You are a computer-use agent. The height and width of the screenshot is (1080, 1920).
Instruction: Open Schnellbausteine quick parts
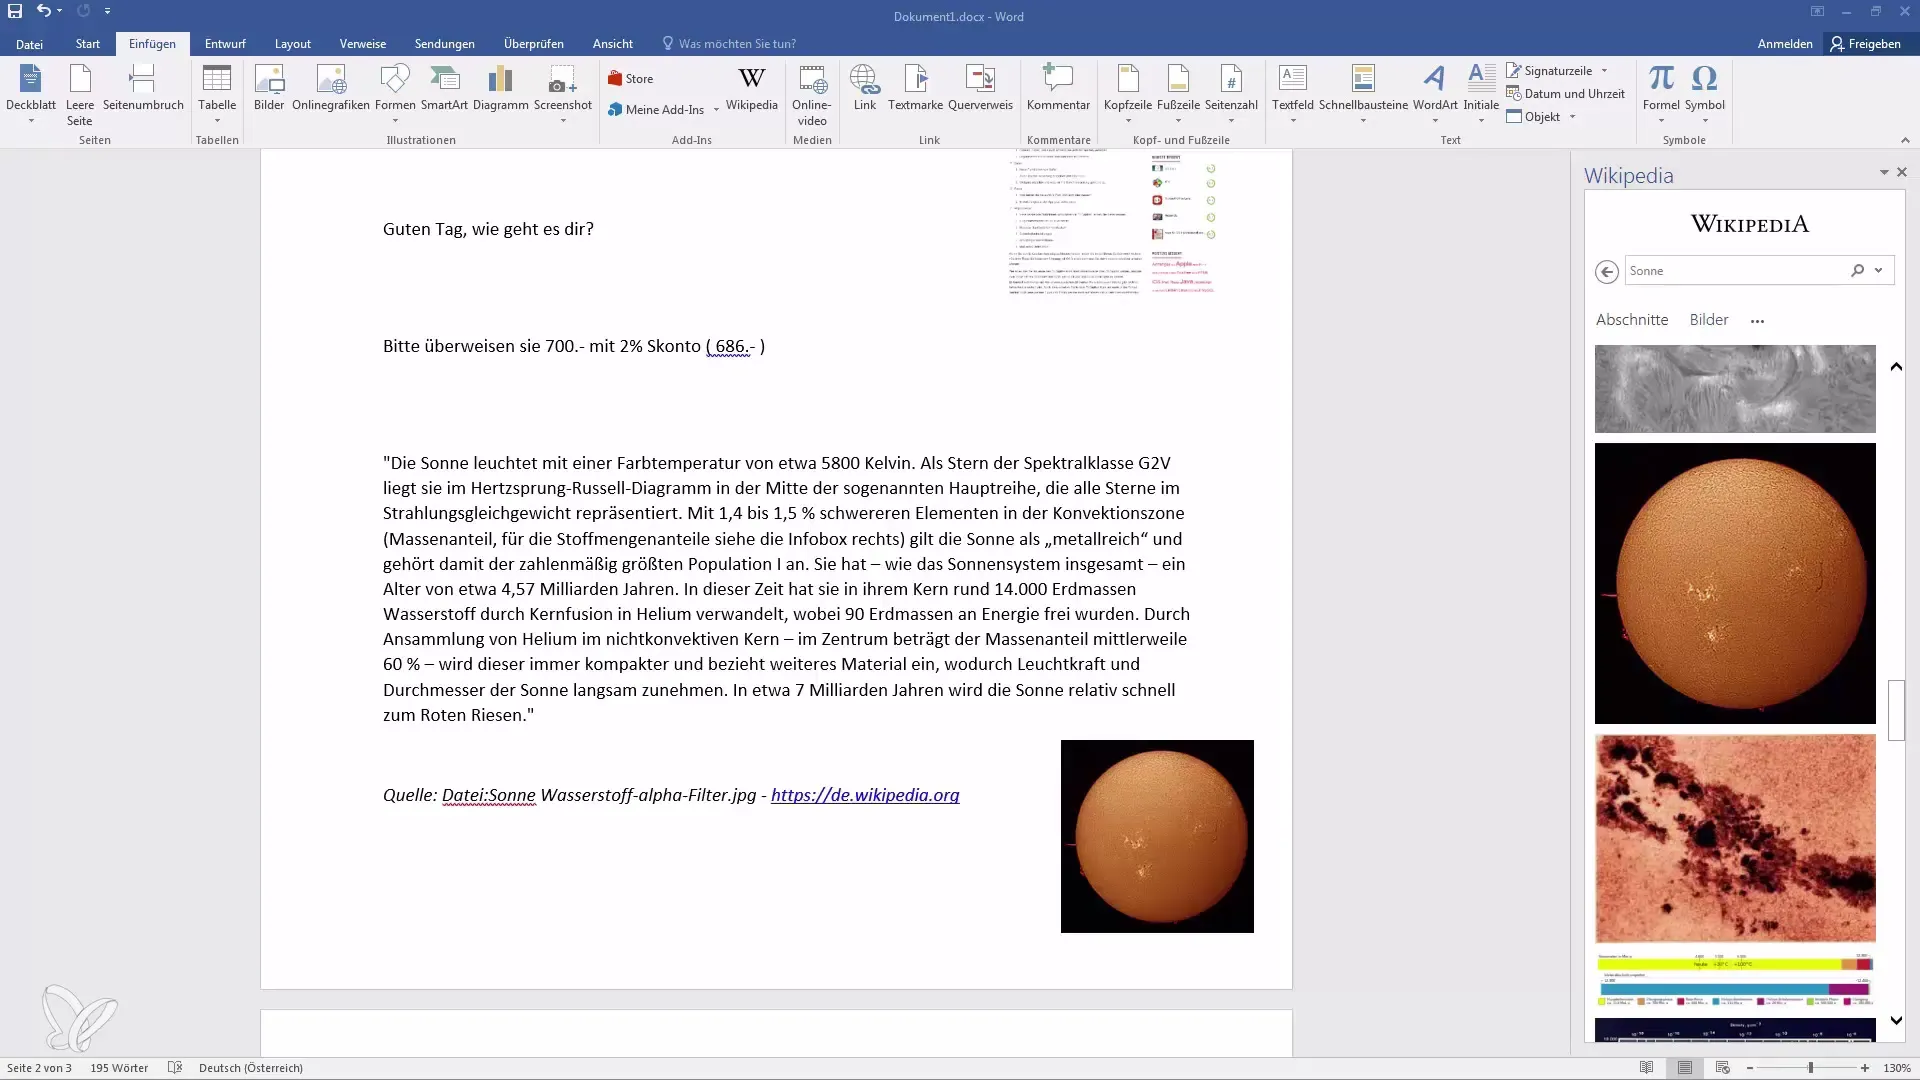(x=1363, y=93)
